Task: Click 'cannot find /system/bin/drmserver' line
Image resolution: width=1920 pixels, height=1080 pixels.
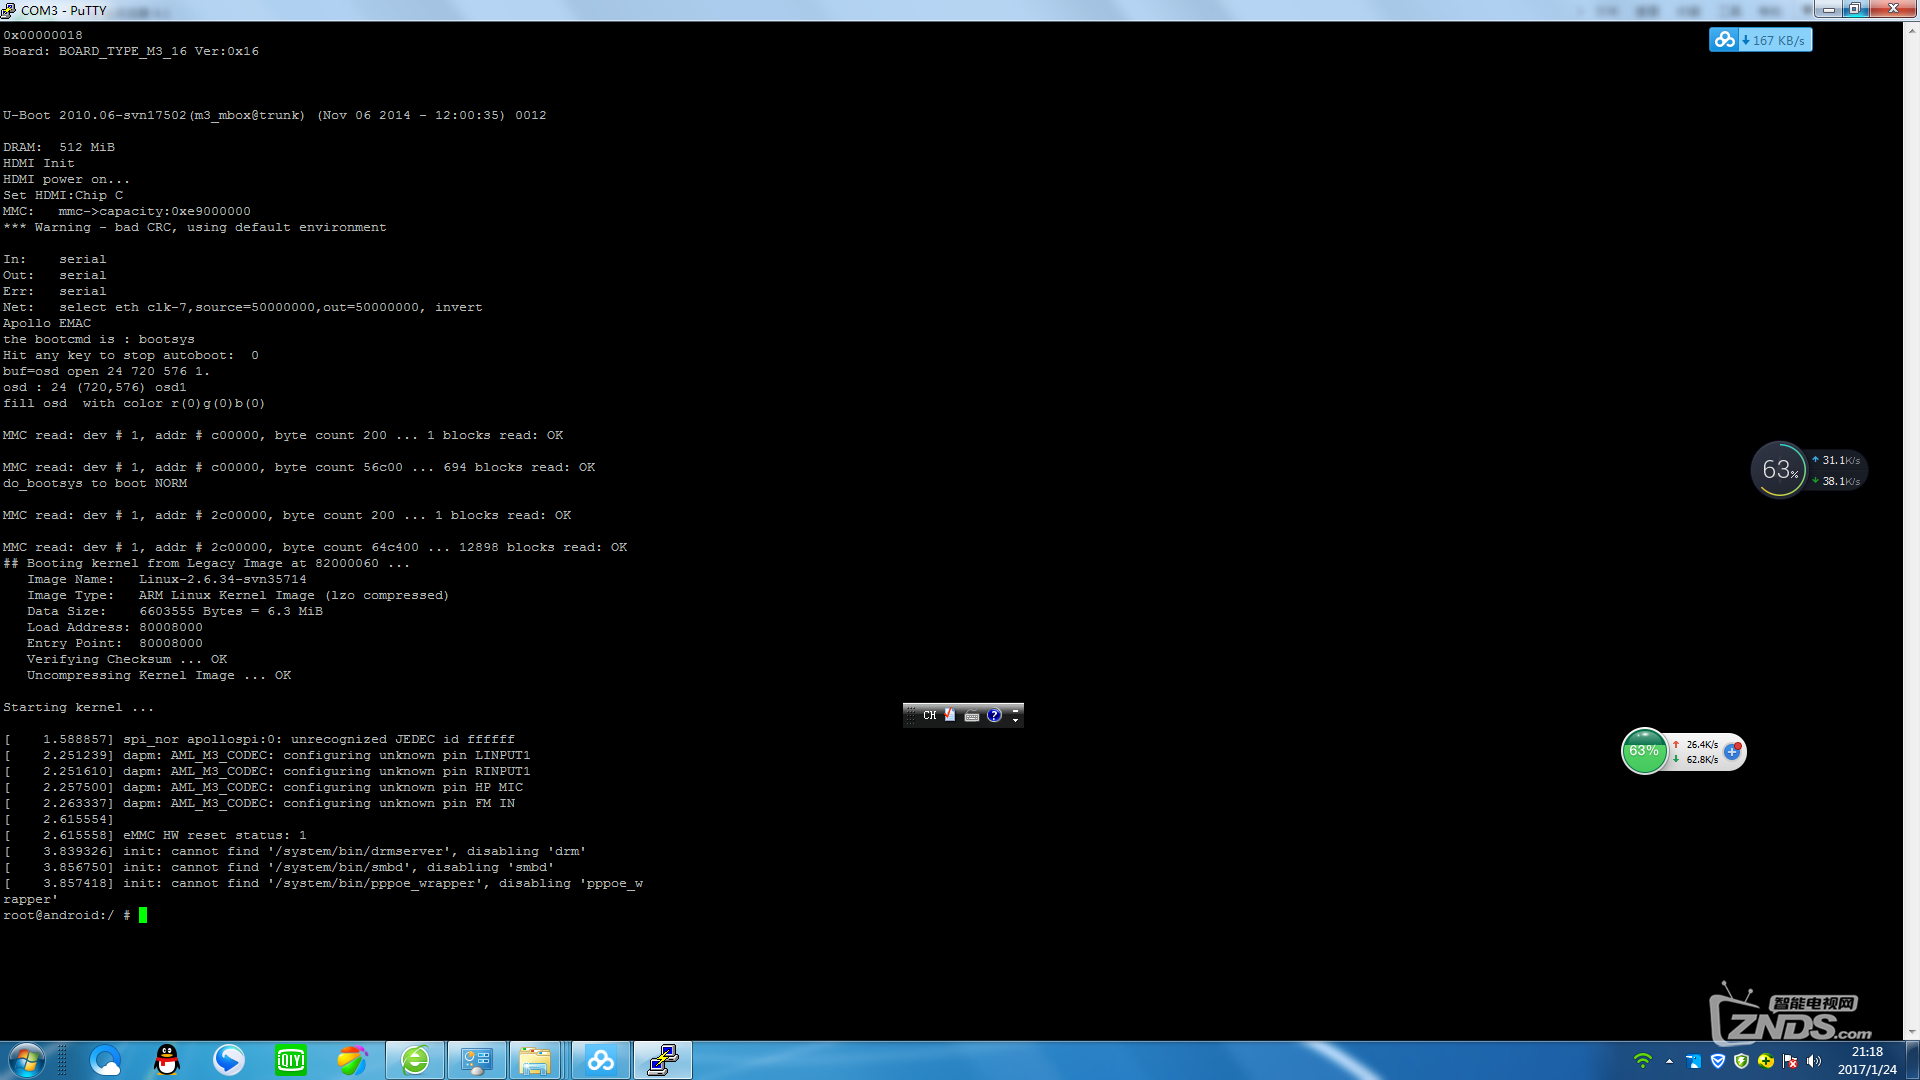Action: (295, 851)
